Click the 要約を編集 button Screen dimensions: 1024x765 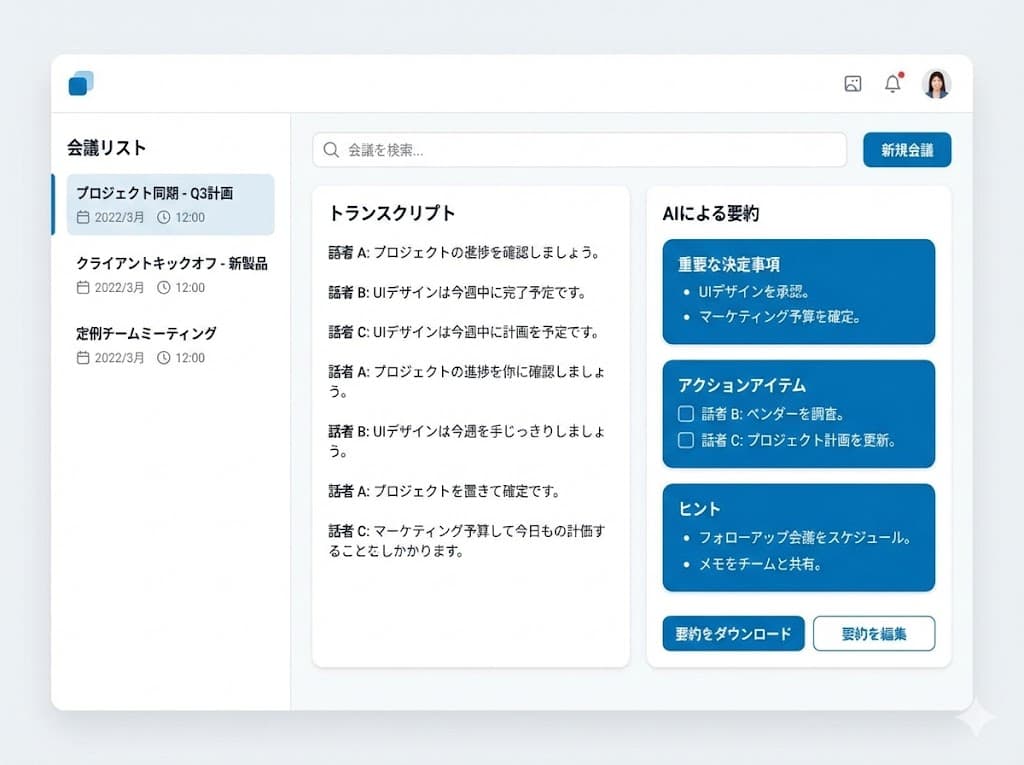pos(875,633)
